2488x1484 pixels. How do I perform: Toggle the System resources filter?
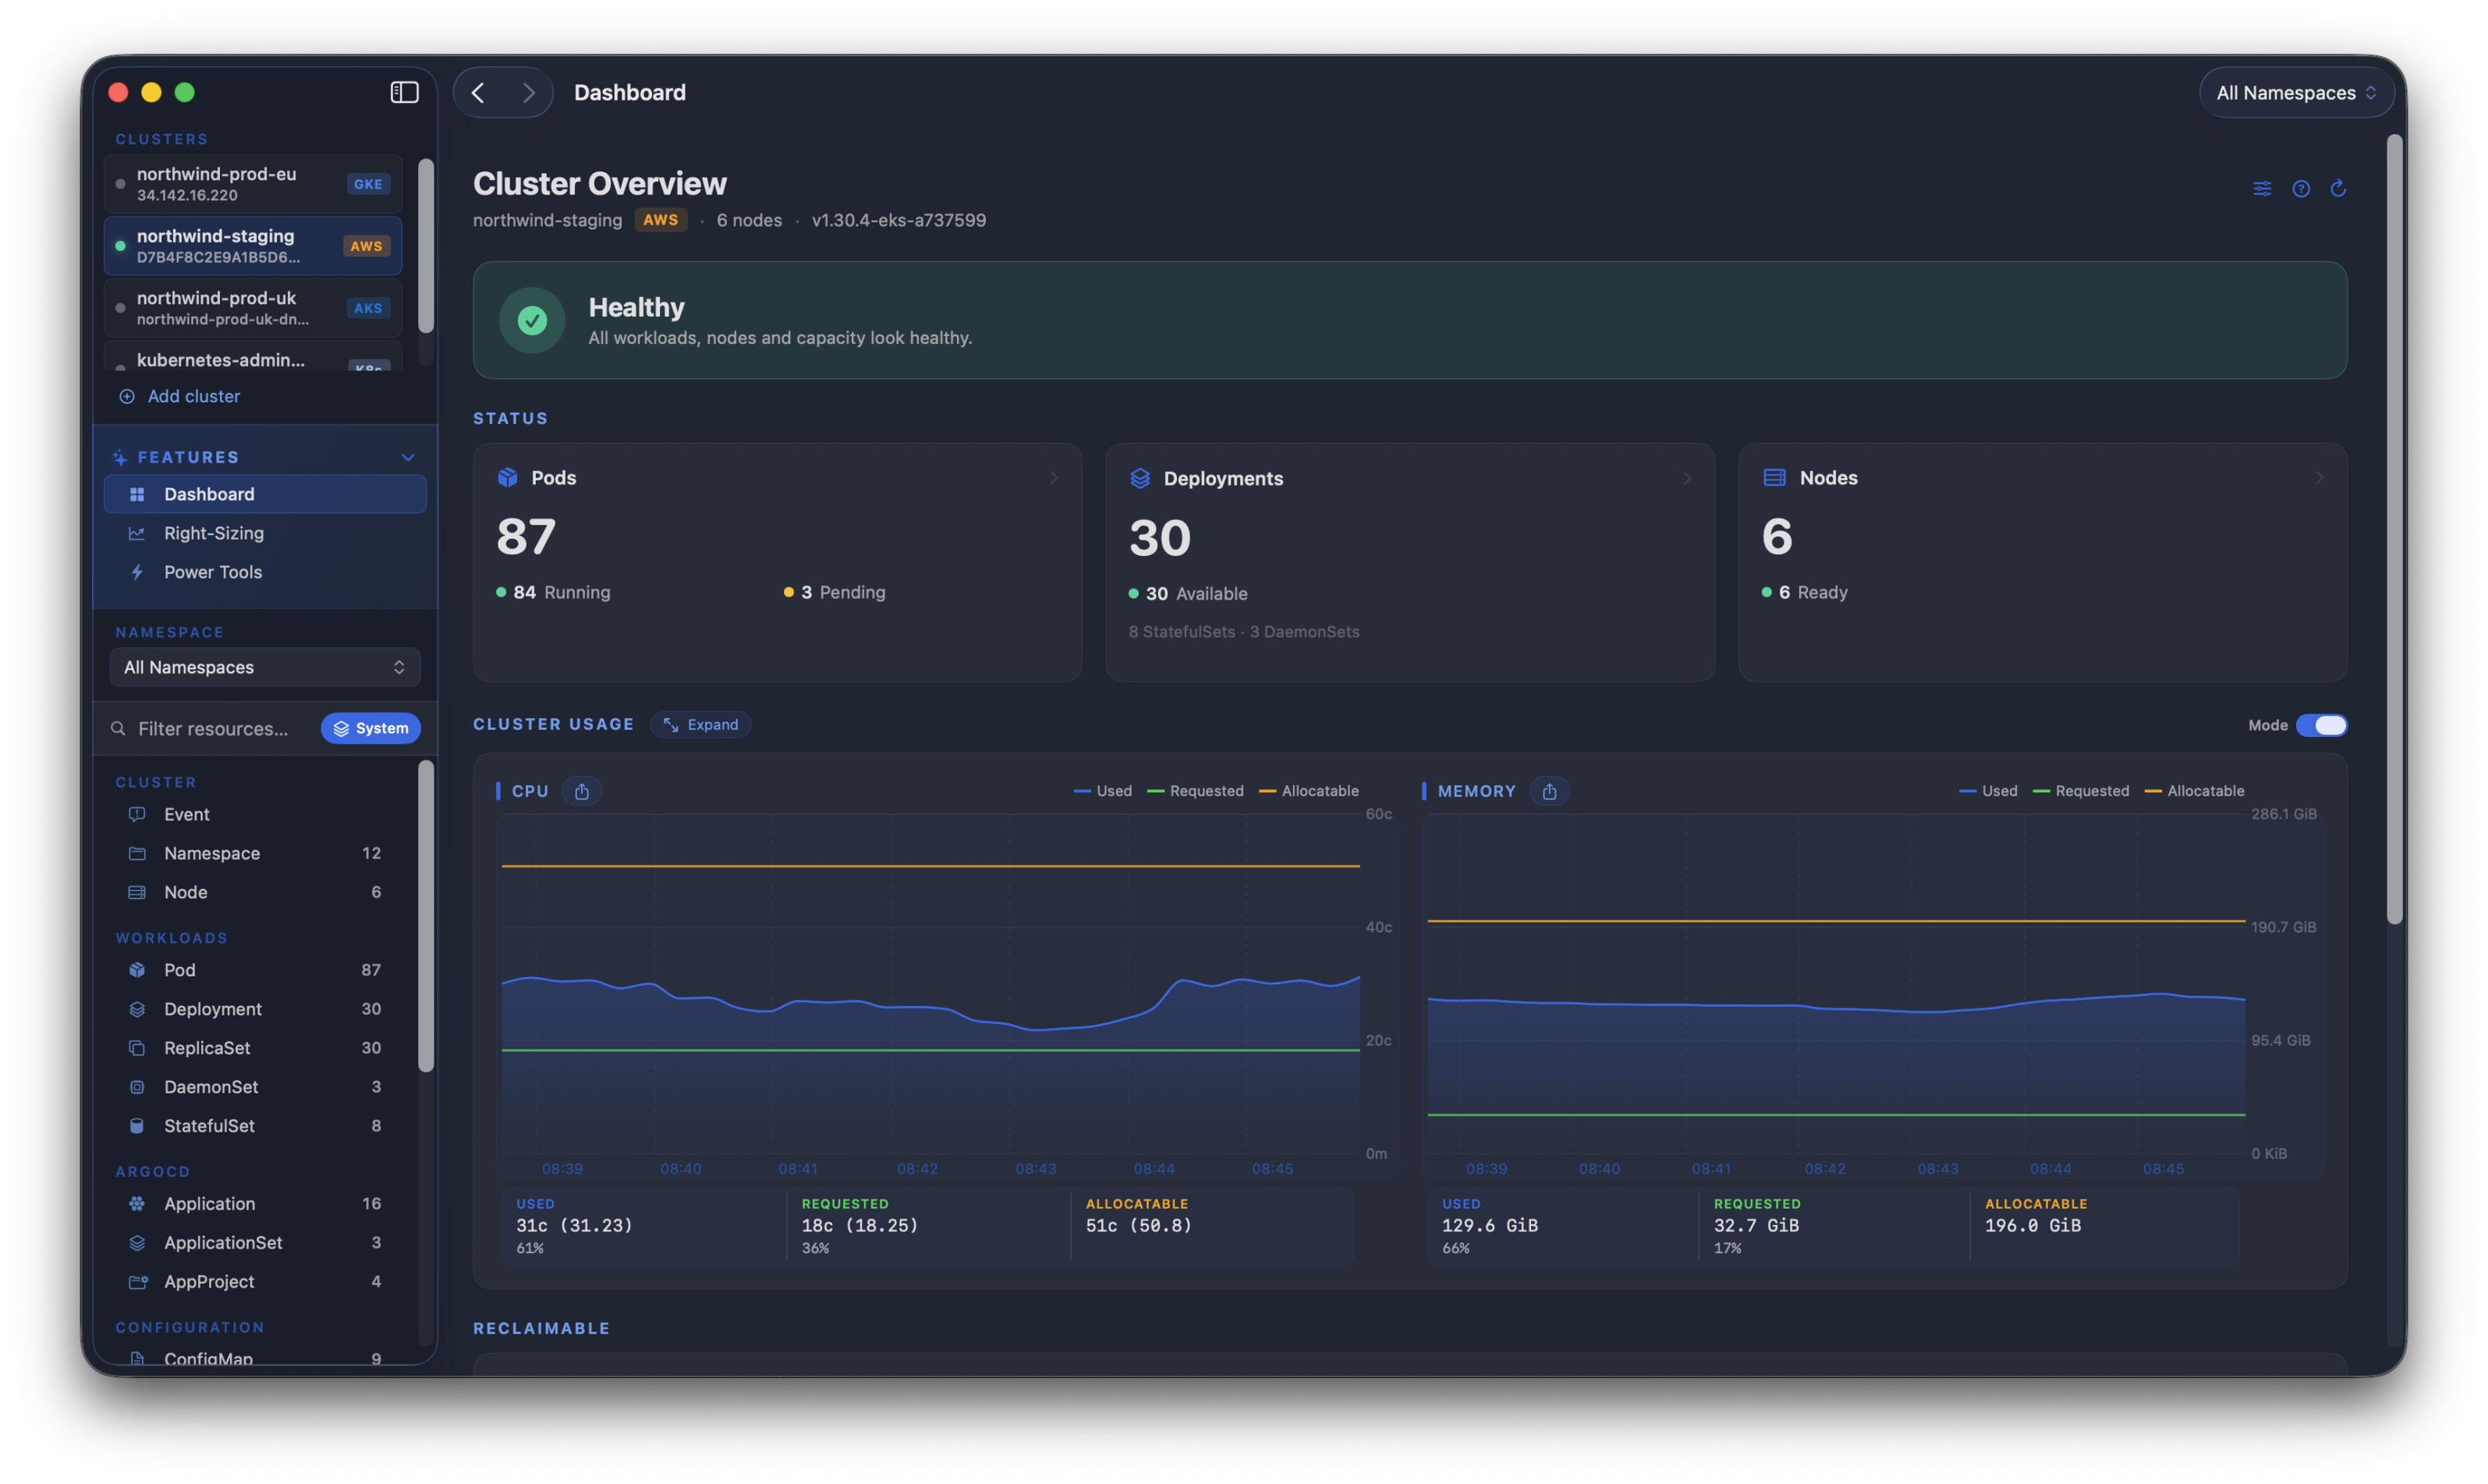point(370,728)
